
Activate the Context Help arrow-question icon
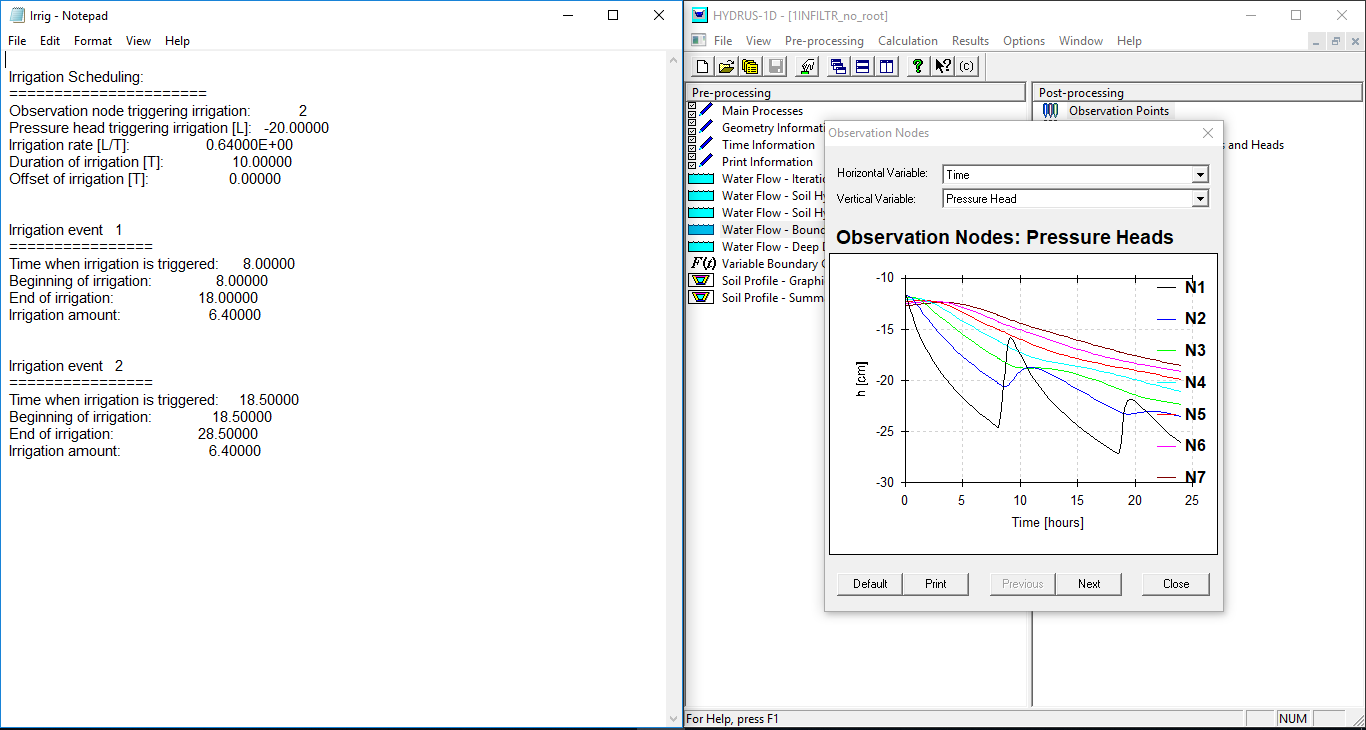[x=942, y=67]
